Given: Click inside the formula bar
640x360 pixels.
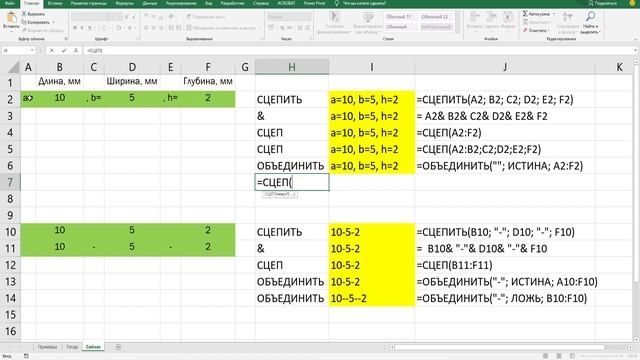Looking at the screenshot, I should [x=359, y=50].
